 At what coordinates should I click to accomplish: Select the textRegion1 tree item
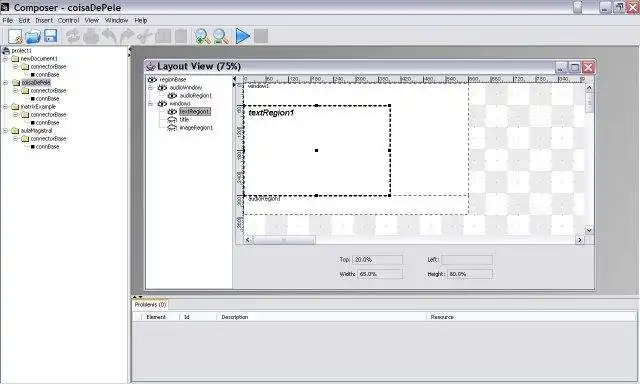click(x=195, y=112)
